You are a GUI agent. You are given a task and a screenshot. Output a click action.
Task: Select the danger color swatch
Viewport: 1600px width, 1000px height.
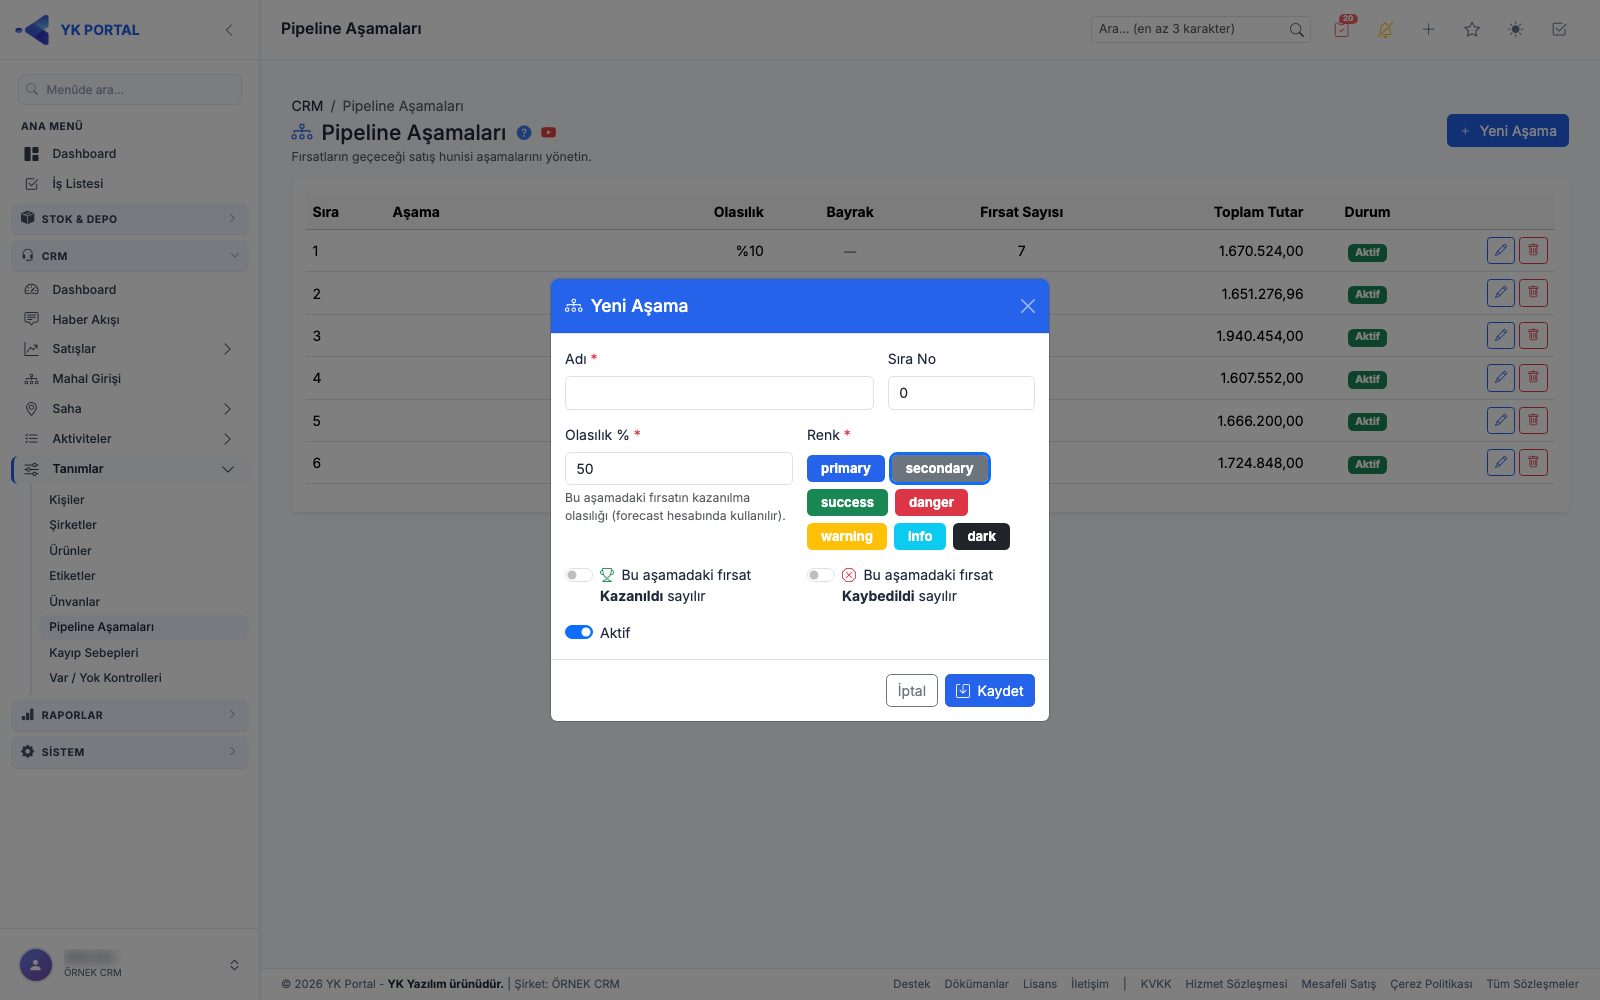tap(931, 502)
